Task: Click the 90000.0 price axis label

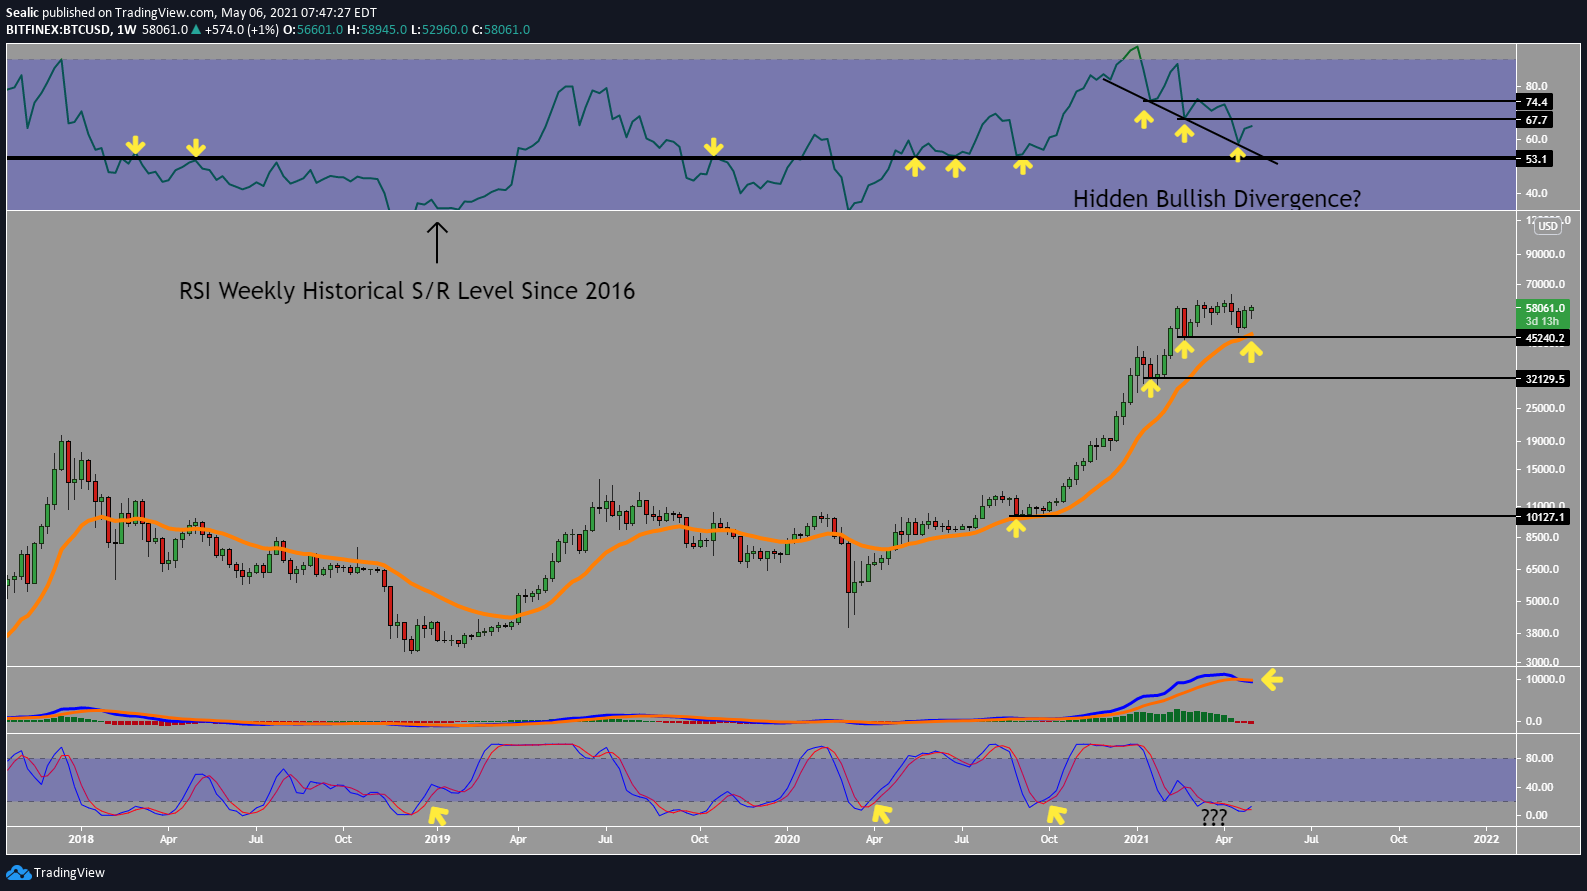Action: pos(1545,254)
